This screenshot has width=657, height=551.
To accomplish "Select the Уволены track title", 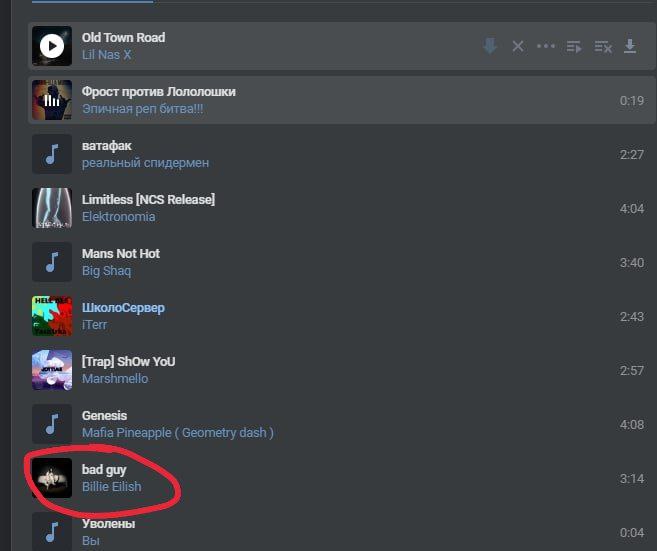I will click(x=109, y=524).
